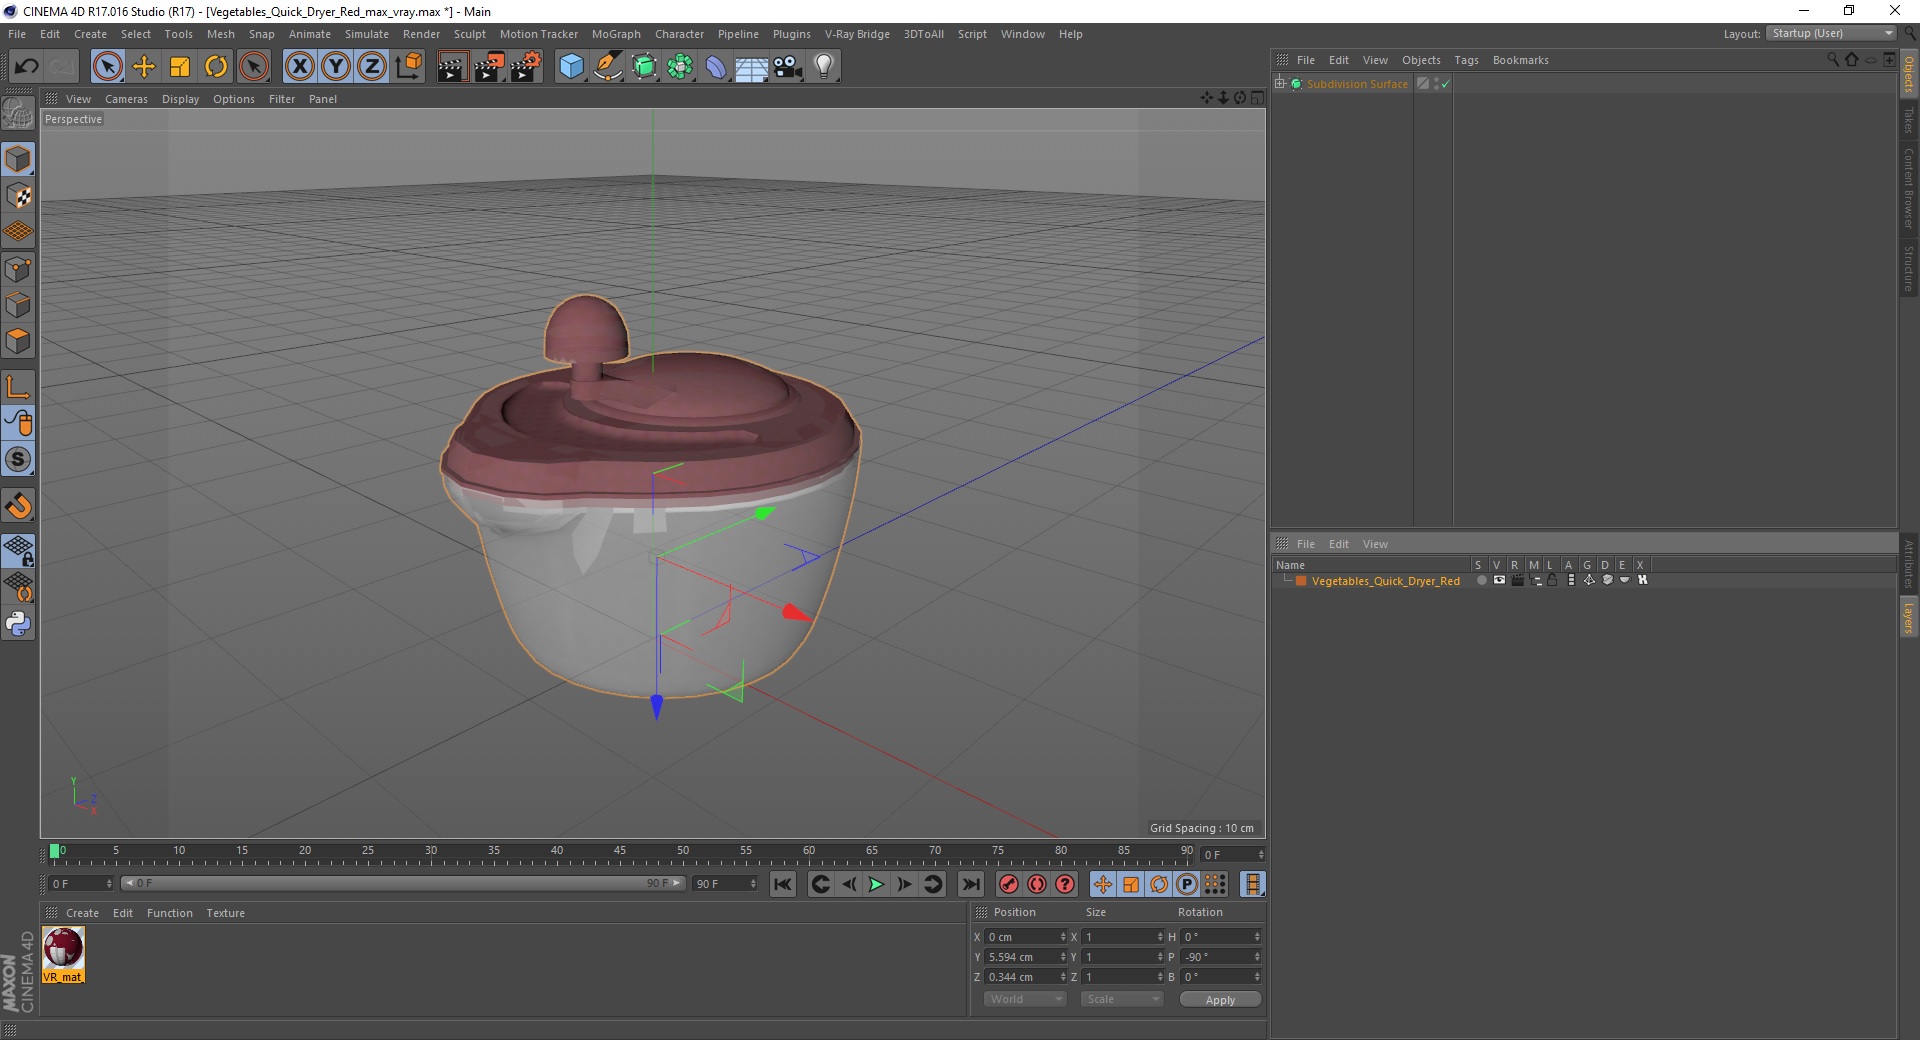Enable Axis mode icon

point(18,387)
